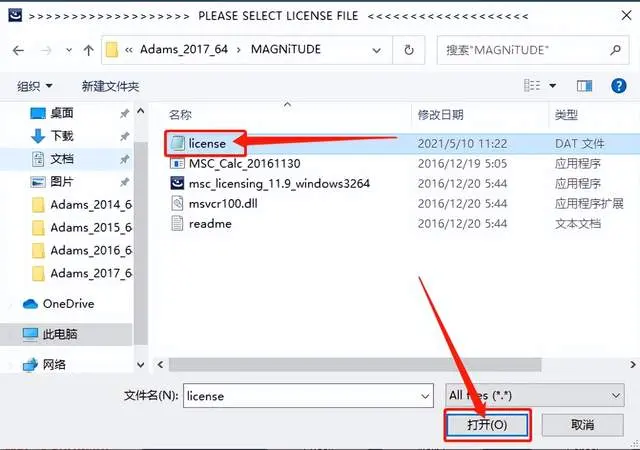Open the All files type filter

tap(535, 395)
